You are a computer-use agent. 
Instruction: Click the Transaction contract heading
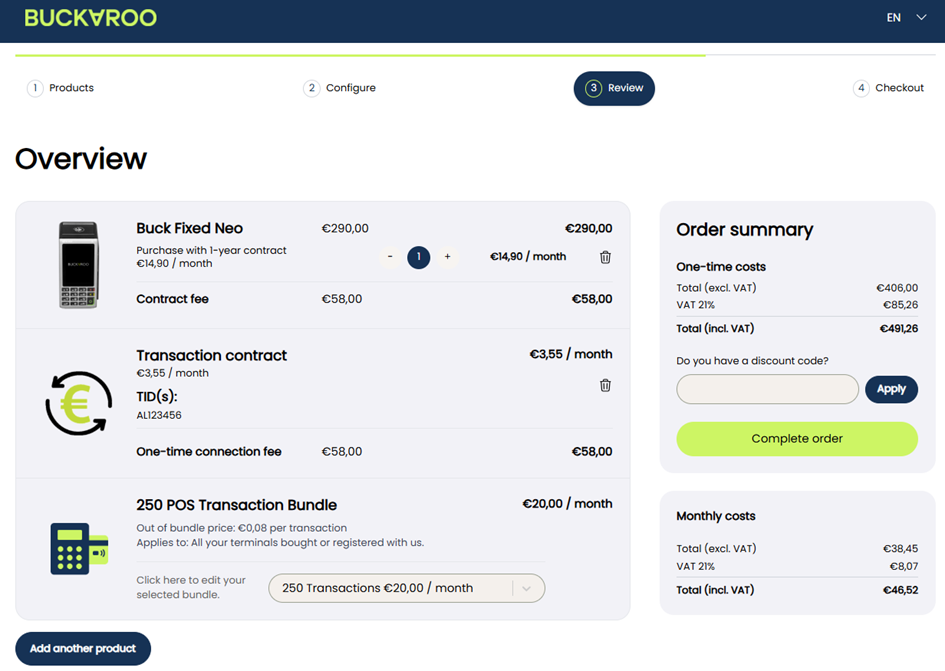point(212,355)
